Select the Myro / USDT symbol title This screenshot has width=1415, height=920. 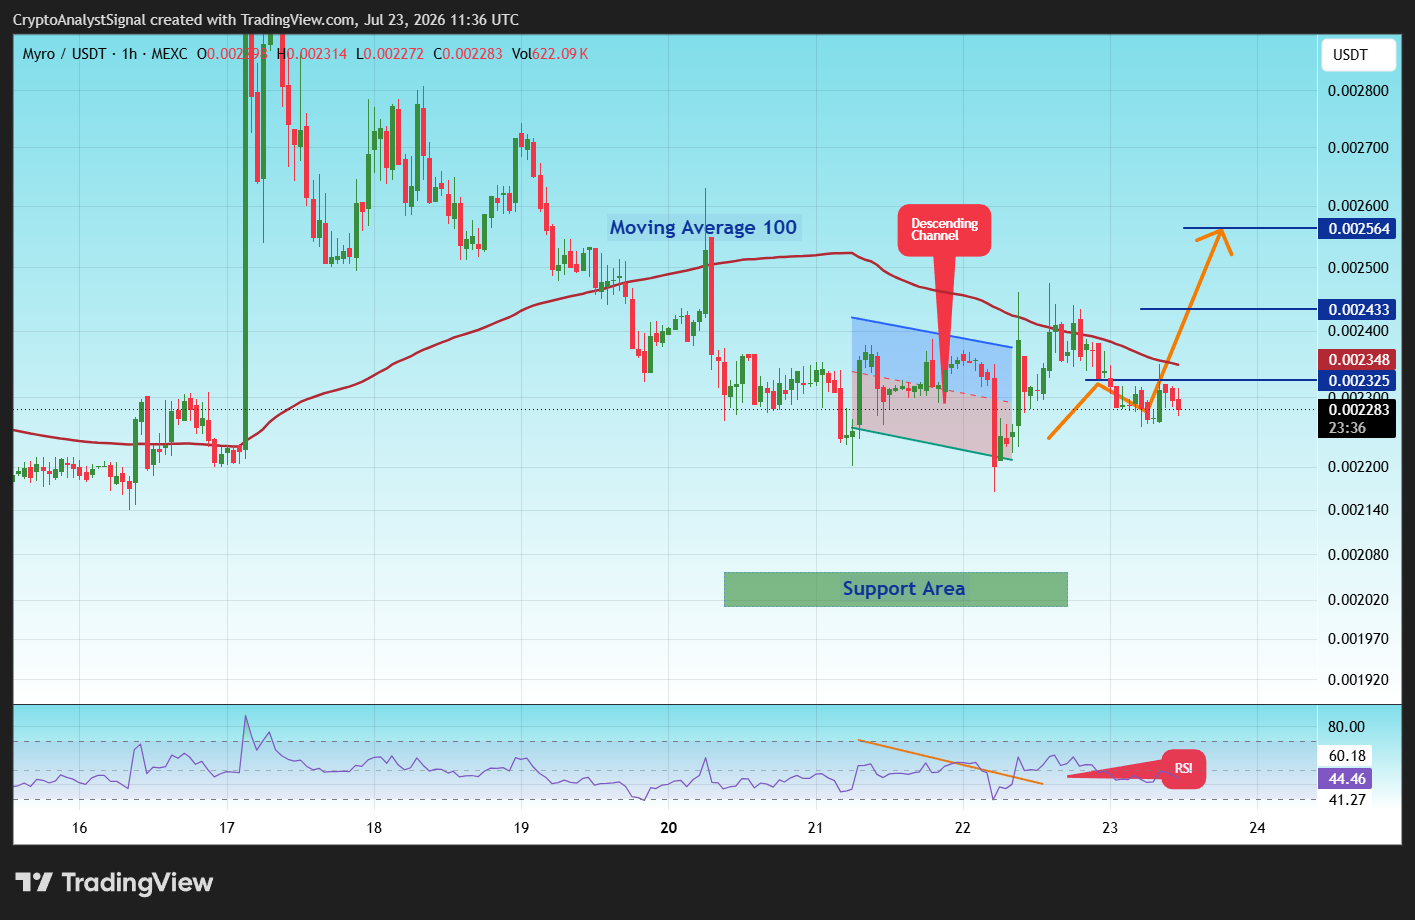tap(64, 54)
